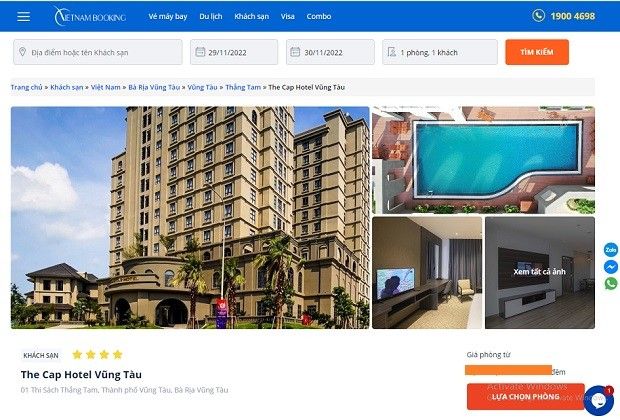Screen dimensions: 620x420
Task: Click the TÌM KIẾM search button
Action: (537, 52)
